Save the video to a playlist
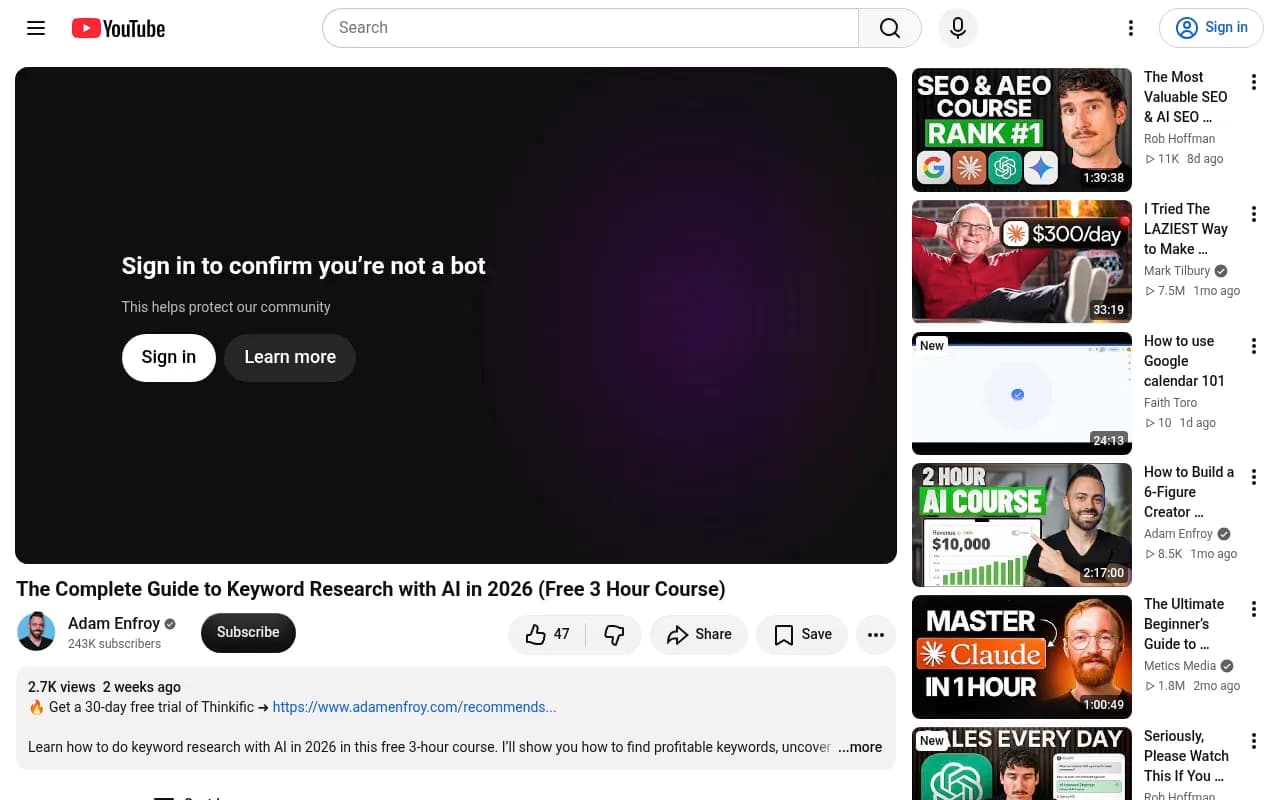This screenshot has width=1280, height=800. pyautogui.click(x=803, y=634)
